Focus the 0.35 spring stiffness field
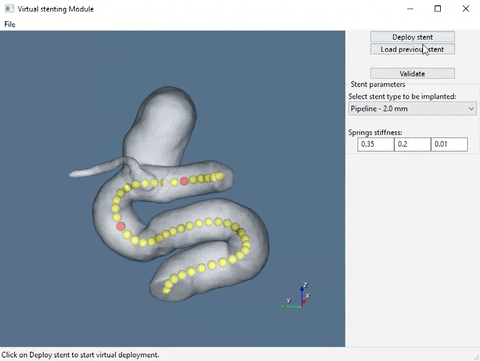This screenshot has width=480, height=361. click(376, 144)
